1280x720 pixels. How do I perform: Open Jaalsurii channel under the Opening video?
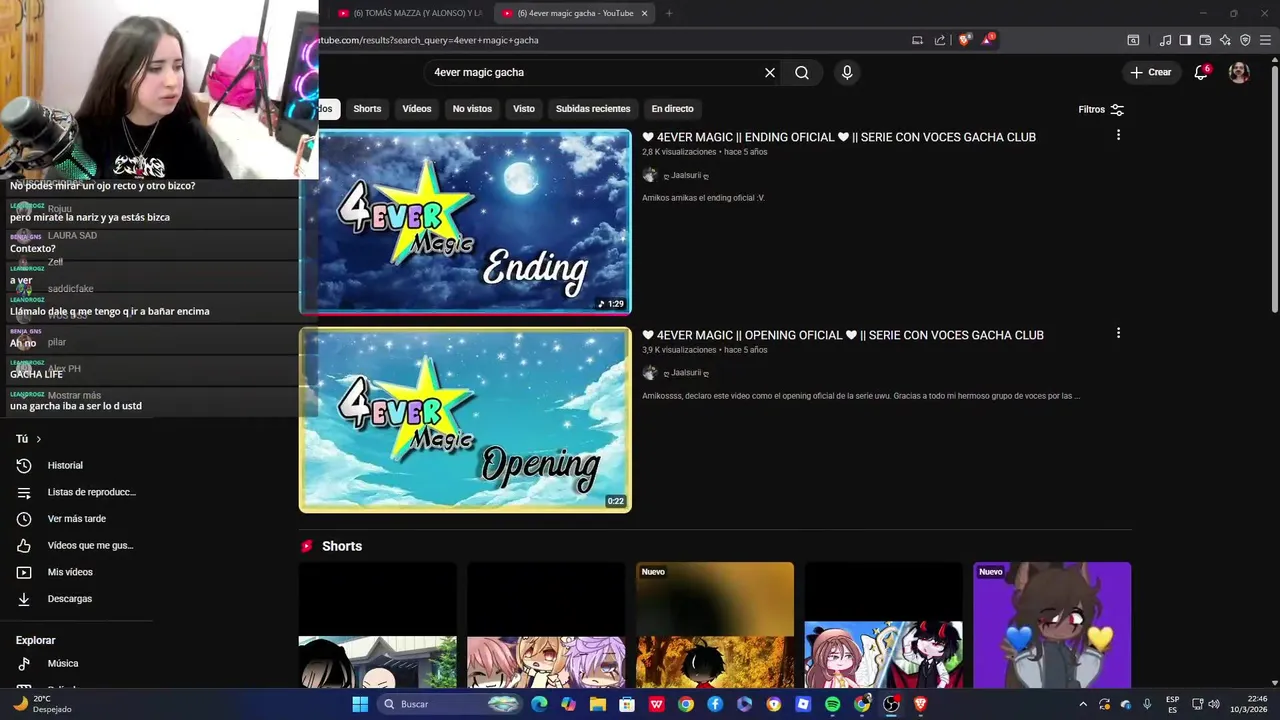685,373
